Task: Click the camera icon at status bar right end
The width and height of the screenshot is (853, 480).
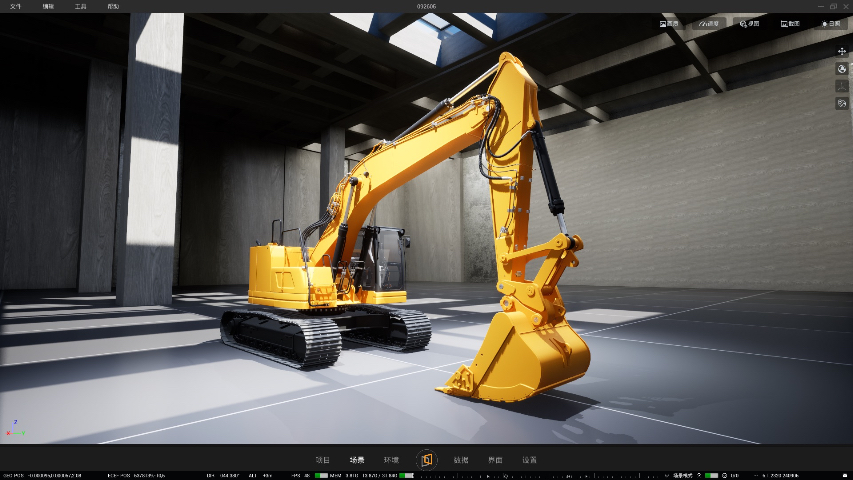Action: 846,476
